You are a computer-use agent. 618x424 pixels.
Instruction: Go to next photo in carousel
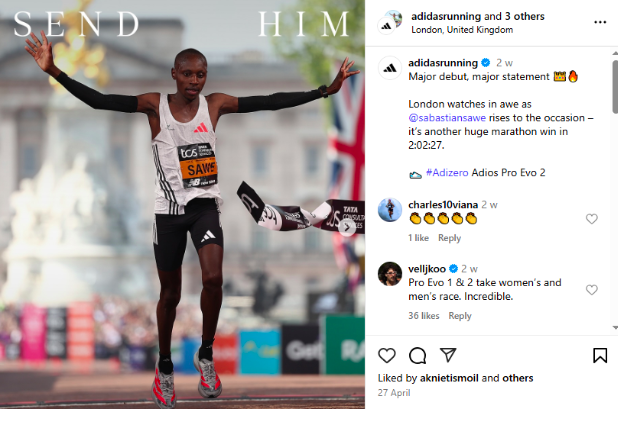pos(347,227)
